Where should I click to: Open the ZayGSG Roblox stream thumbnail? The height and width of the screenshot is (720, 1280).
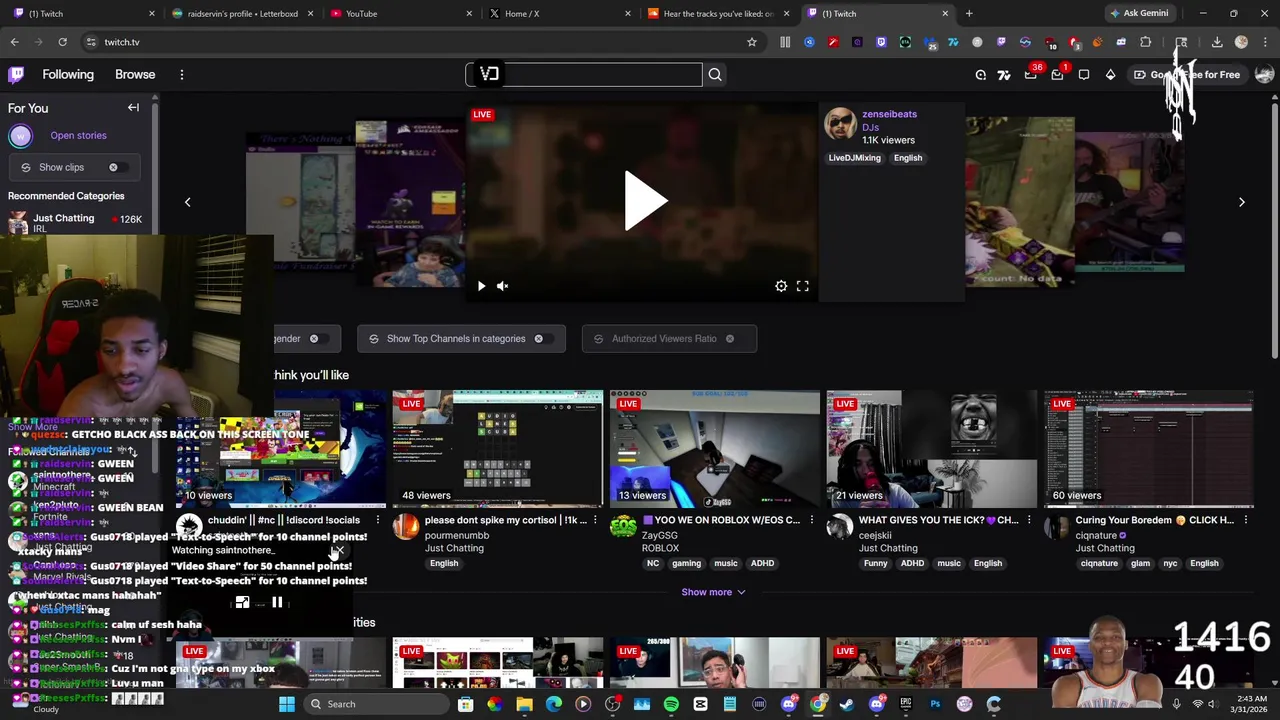[715, 449]
